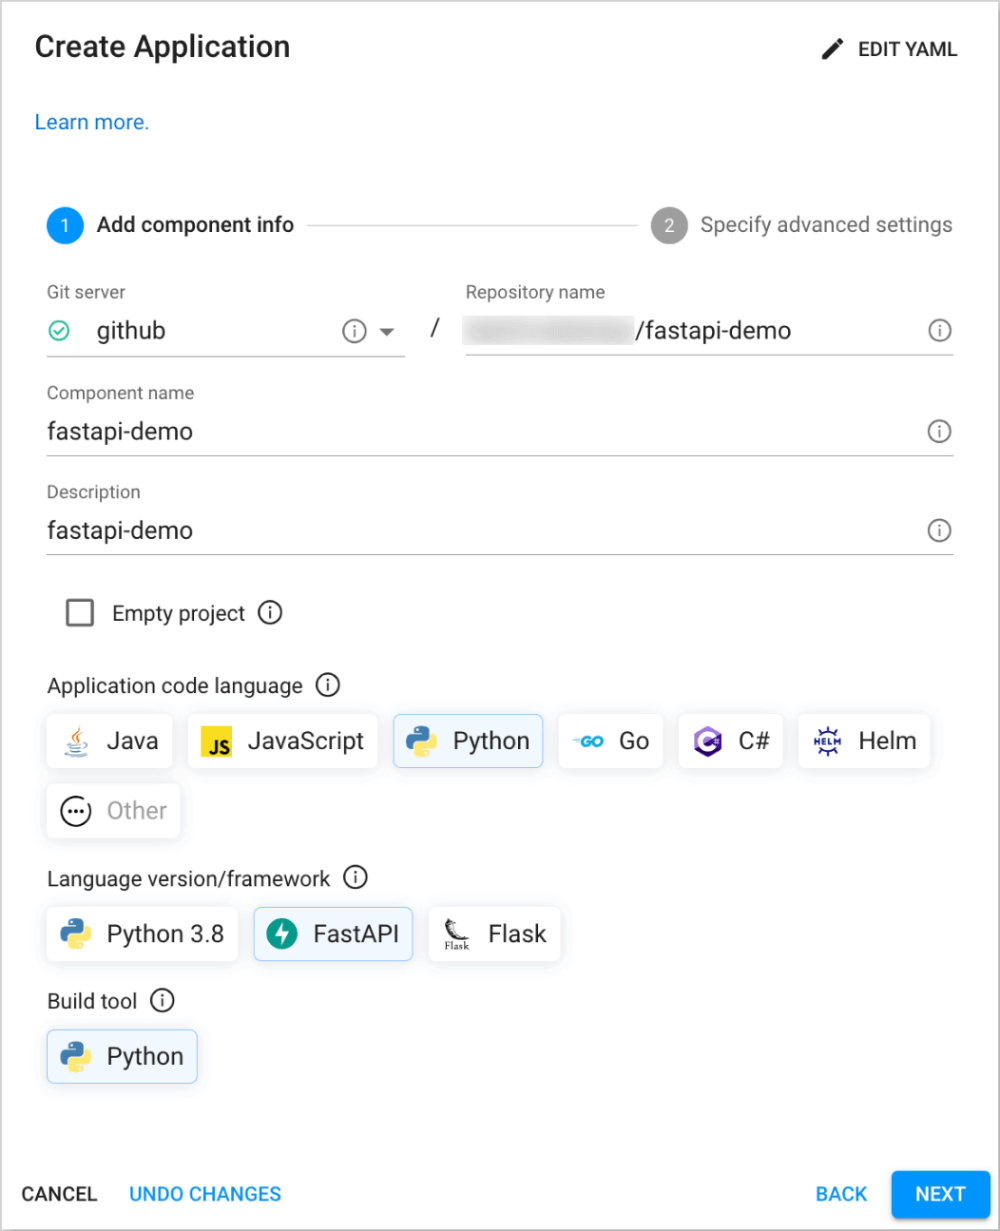
Task: Select the Flask framework option
Action: 494,934
